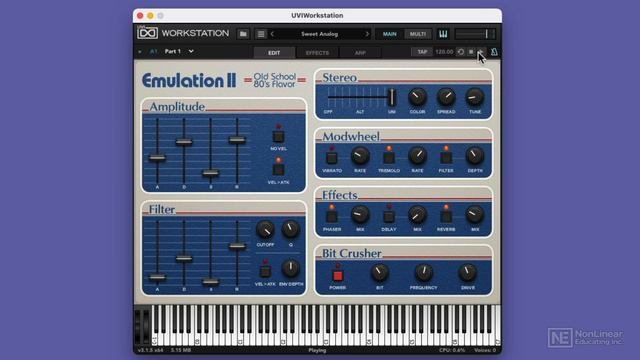
Task: Click the Bit Crusher FREQUENCY knob
Action: click(424, 273)
